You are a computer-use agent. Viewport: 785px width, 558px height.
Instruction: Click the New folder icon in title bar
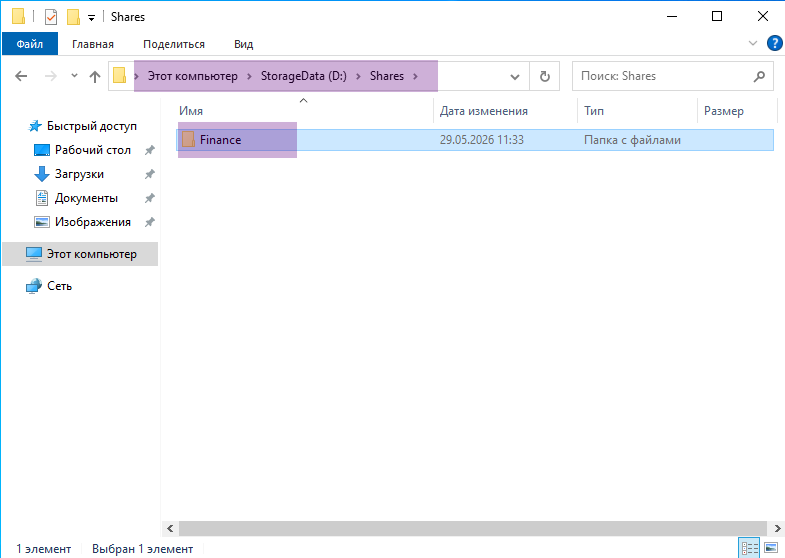pyautogui.click(x=73, y=17)
